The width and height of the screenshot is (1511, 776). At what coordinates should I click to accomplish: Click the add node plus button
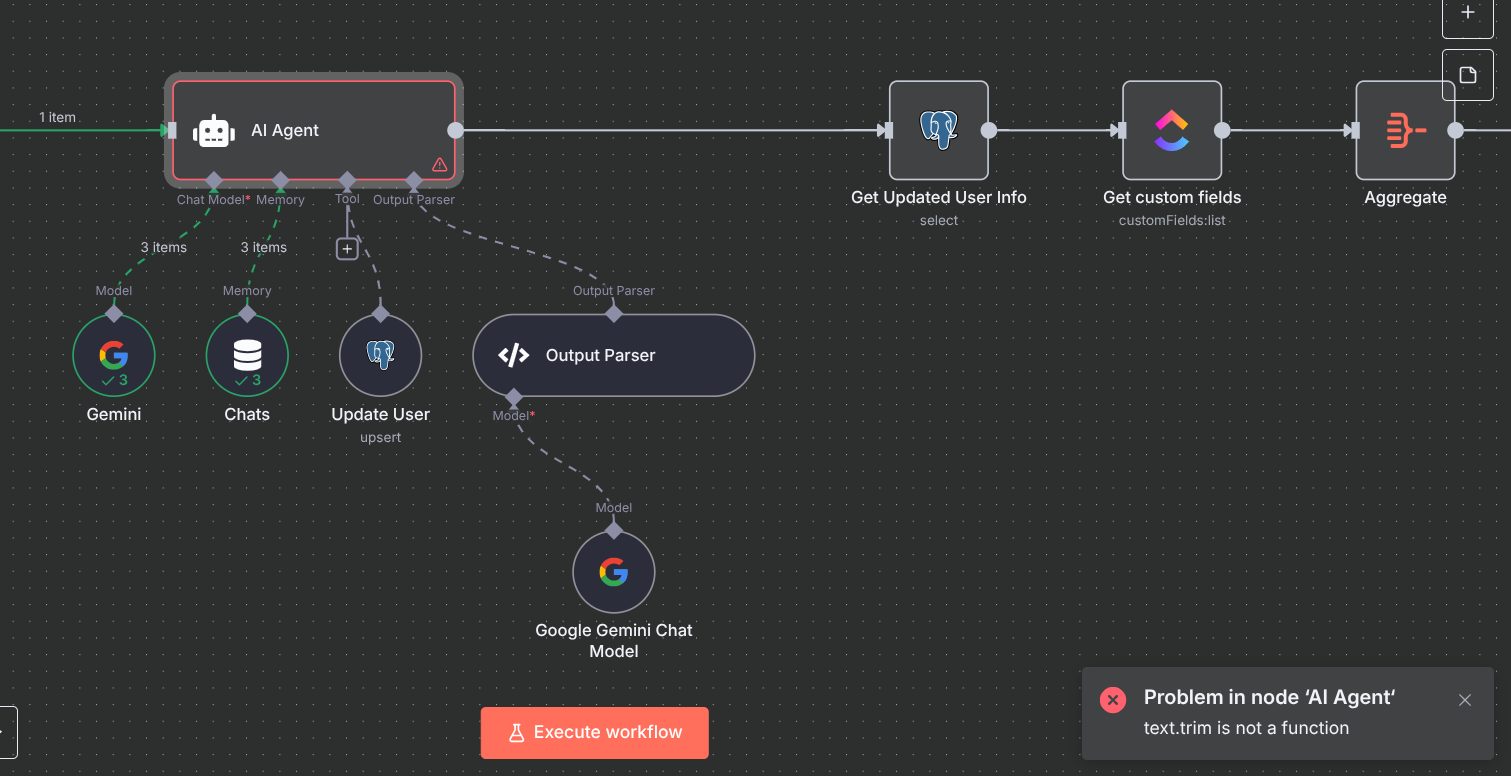1468,13
